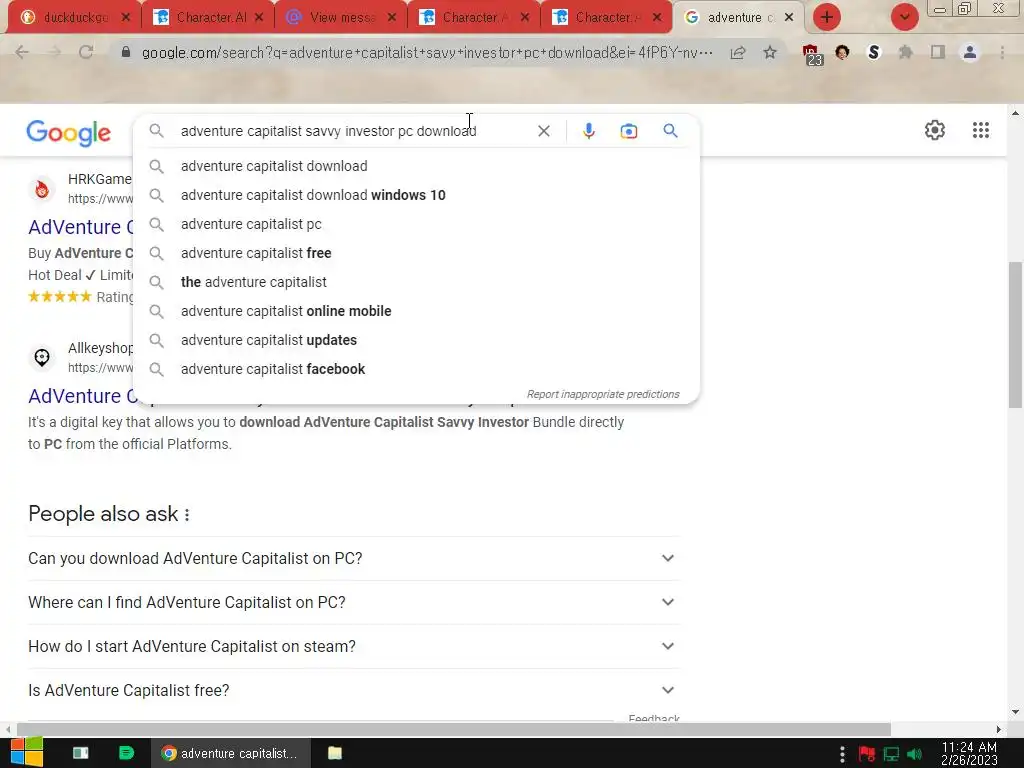This screenshot has width=1024, height=768.
Task: Expand 'How do I start AdVenture Capitalist on steam?'
Action: point(353,646)
